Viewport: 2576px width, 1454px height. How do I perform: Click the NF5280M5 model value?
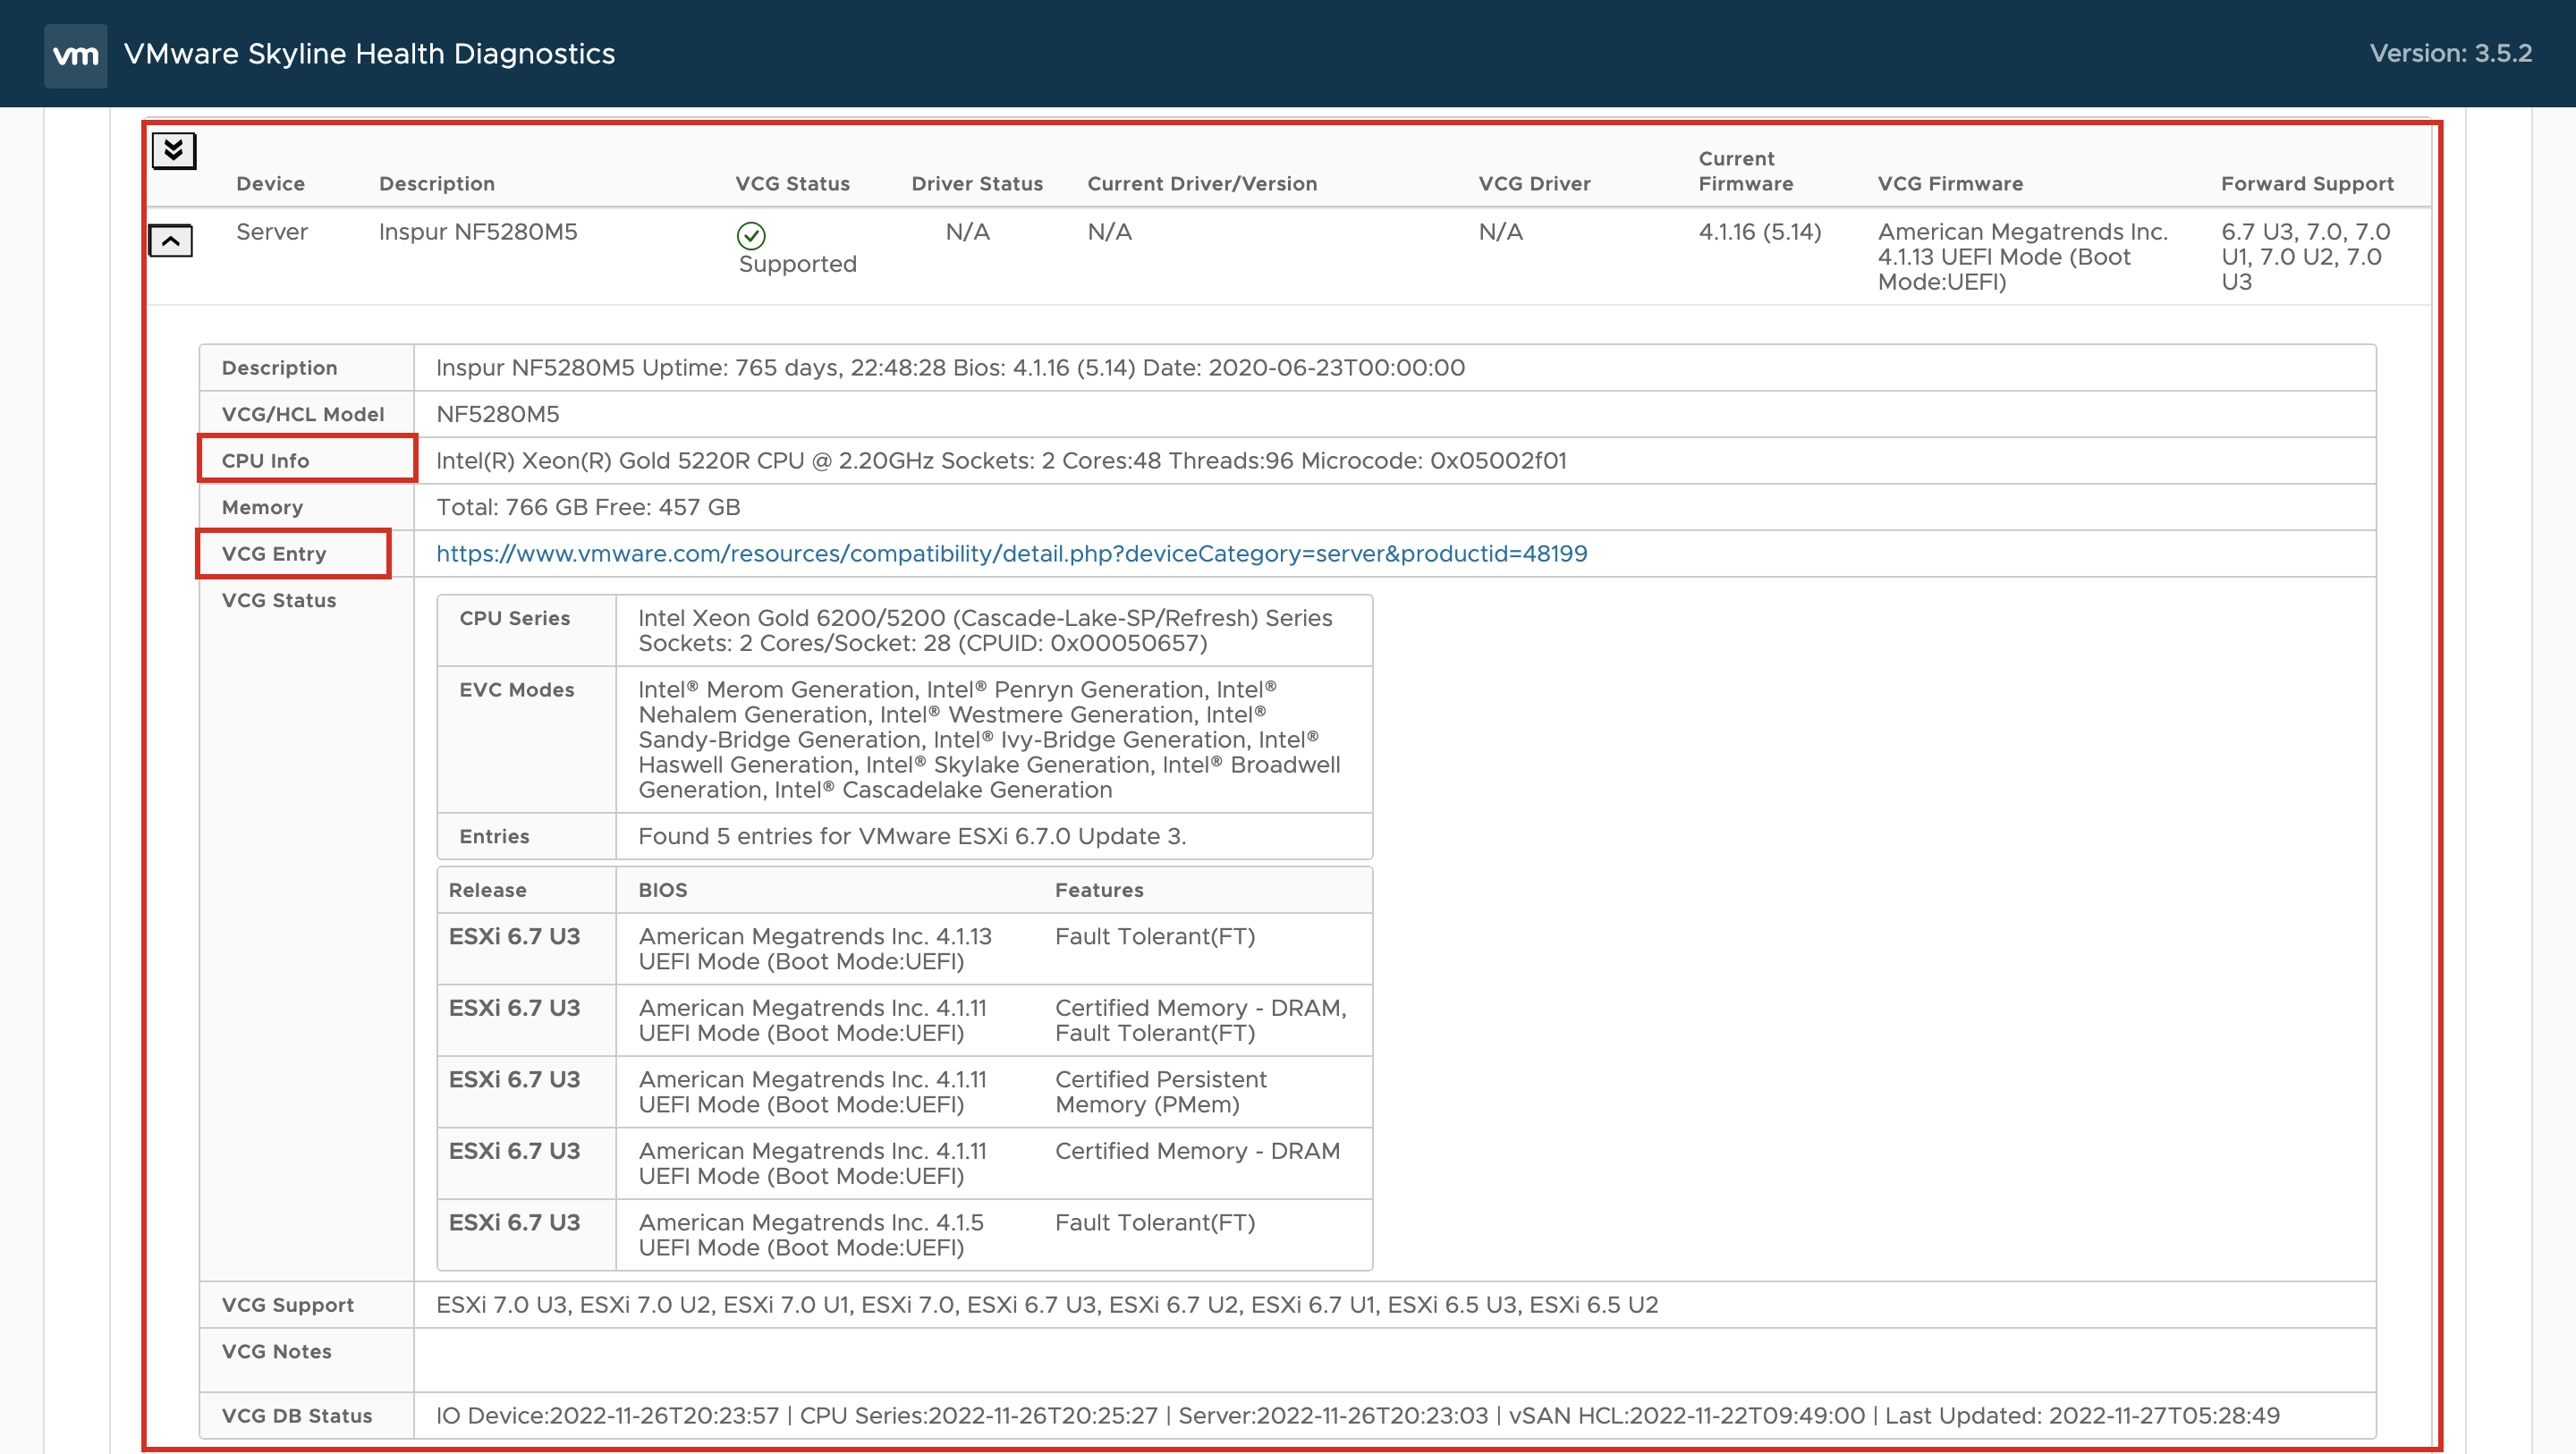click(497, 414)
